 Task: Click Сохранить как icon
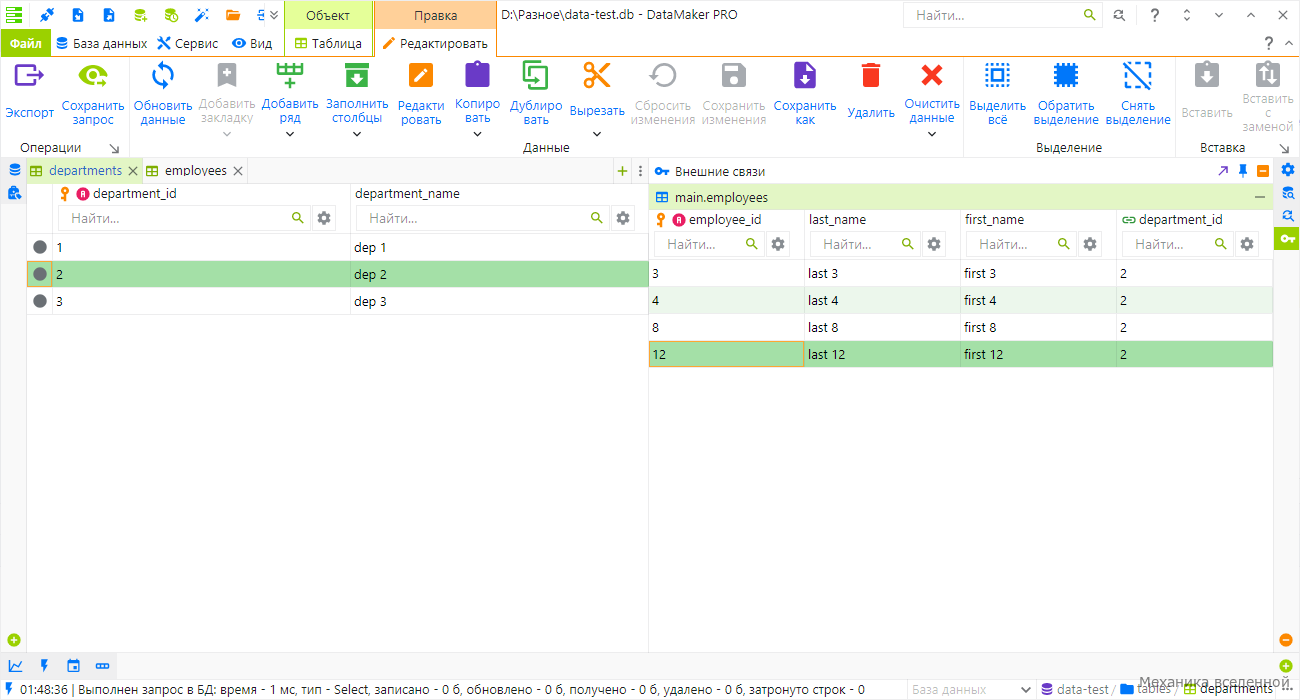coord(805,76)
